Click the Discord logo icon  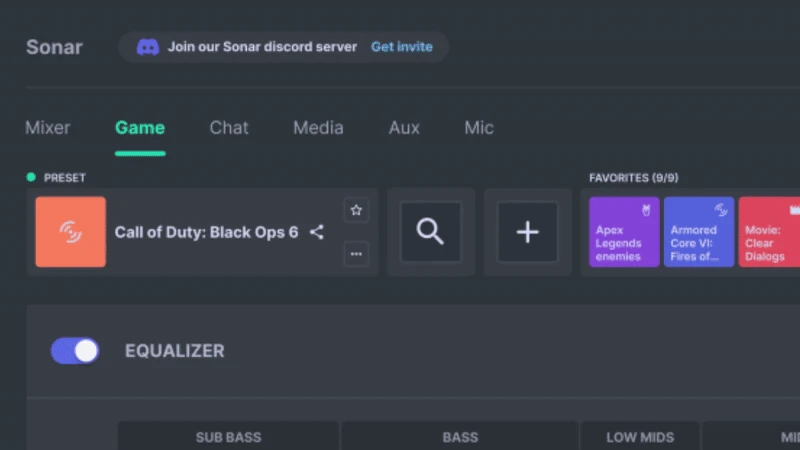click(147, 47)
